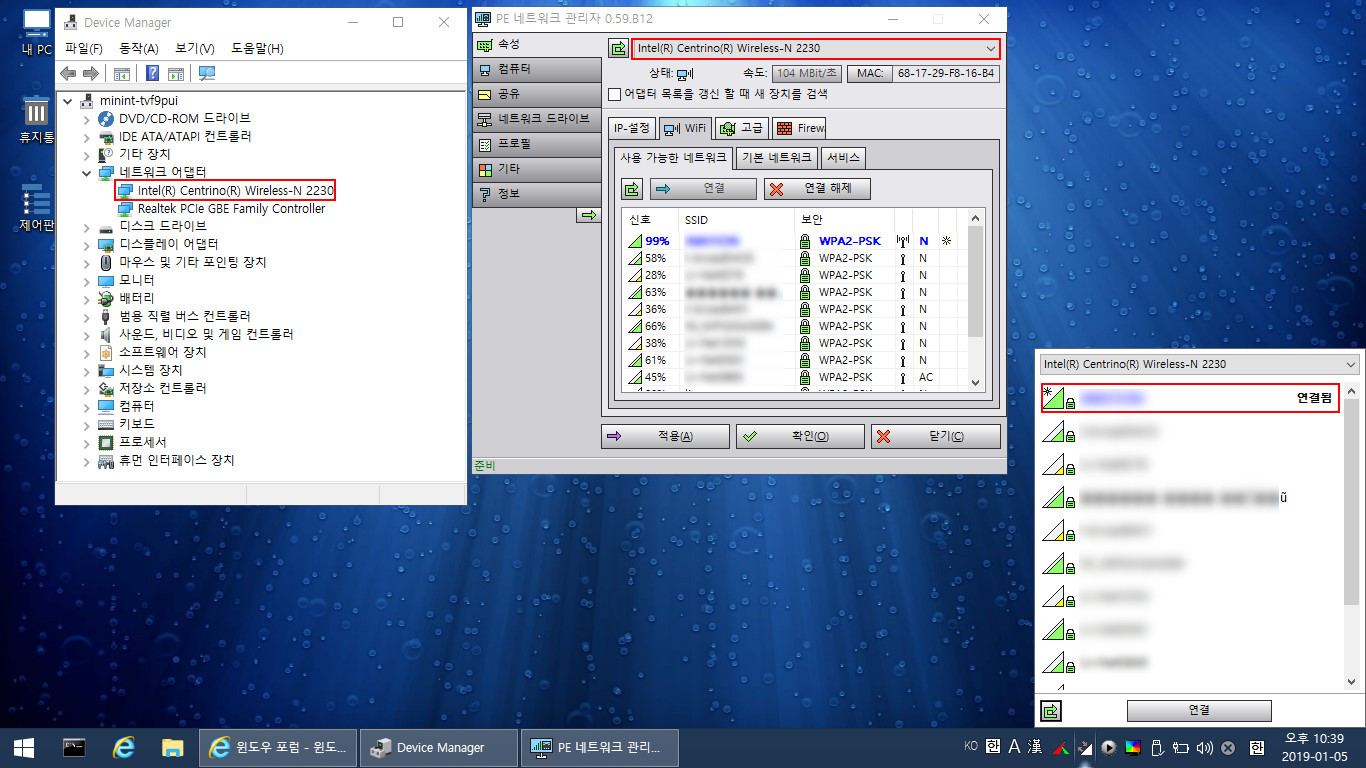Switch to the 기본 네트워크 tab
The width and height of the screenshot is (1366, 768).
(777, 158)
